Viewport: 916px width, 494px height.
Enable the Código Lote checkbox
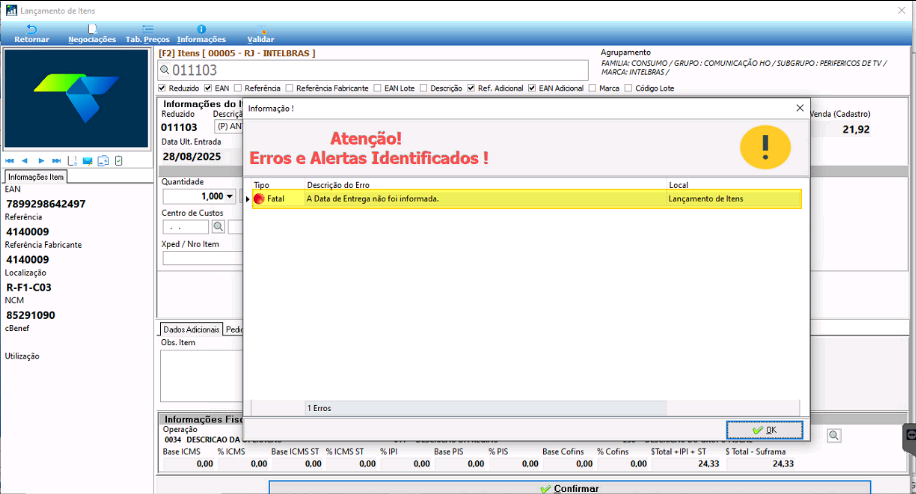tap(629, 88)
